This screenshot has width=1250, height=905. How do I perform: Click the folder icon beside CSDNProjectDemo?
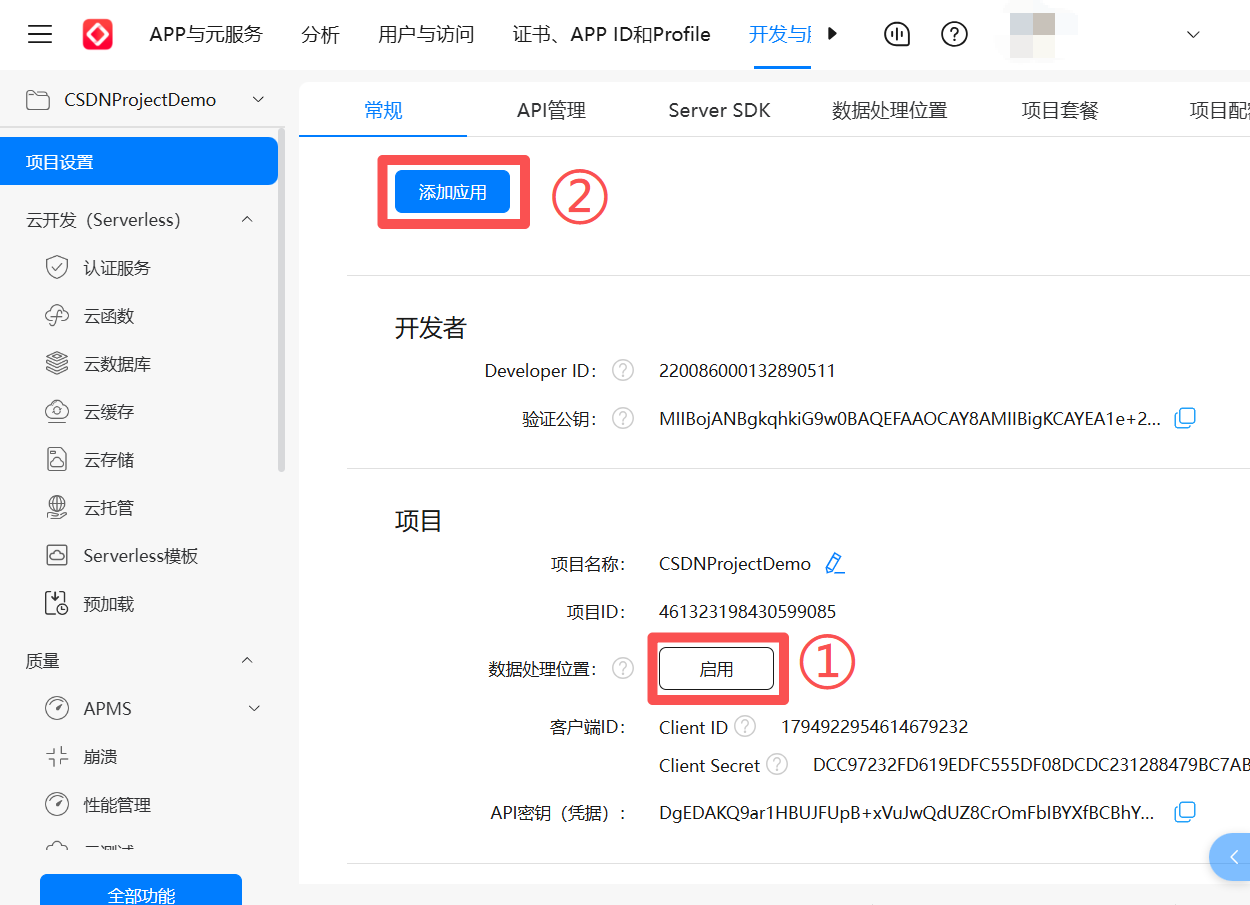(38, 99)
